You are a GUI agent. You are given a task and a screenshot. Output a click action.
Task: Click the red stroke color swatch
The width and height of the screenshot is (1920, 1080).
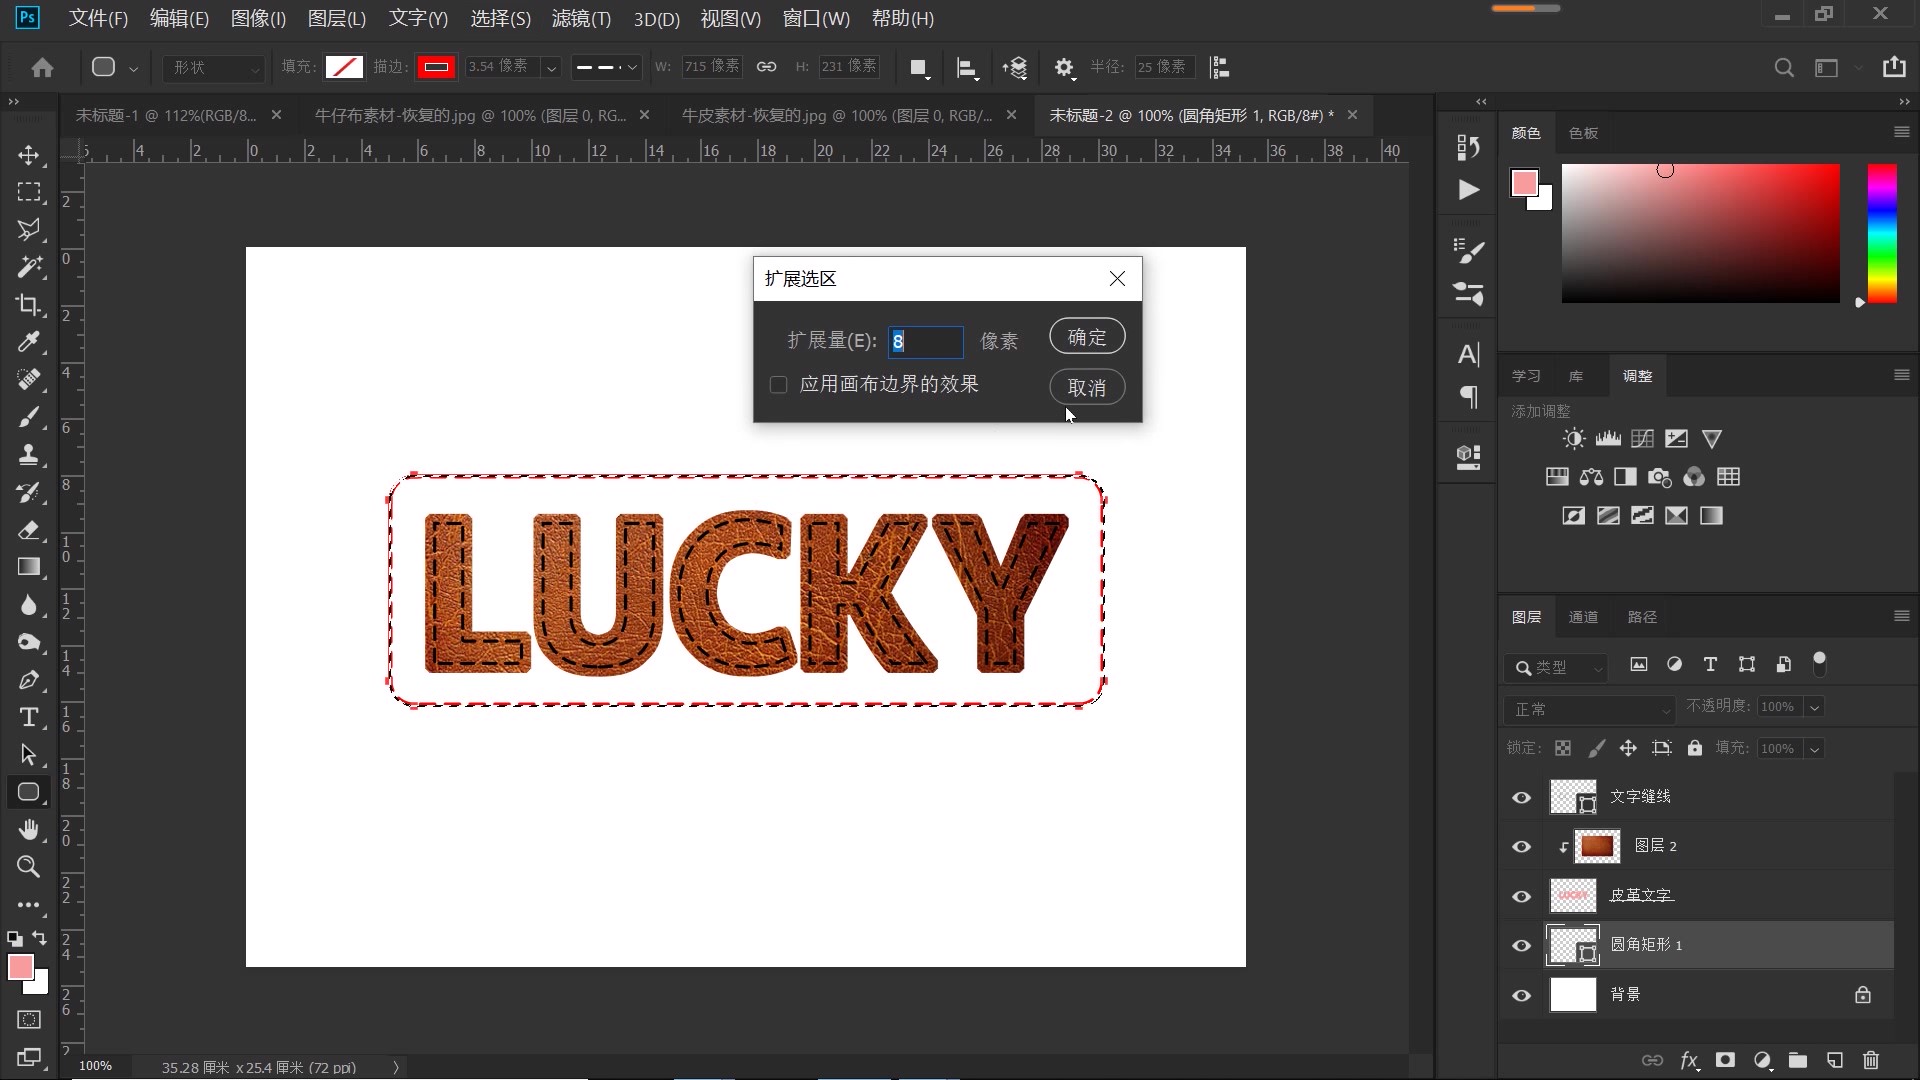[436, 67]
